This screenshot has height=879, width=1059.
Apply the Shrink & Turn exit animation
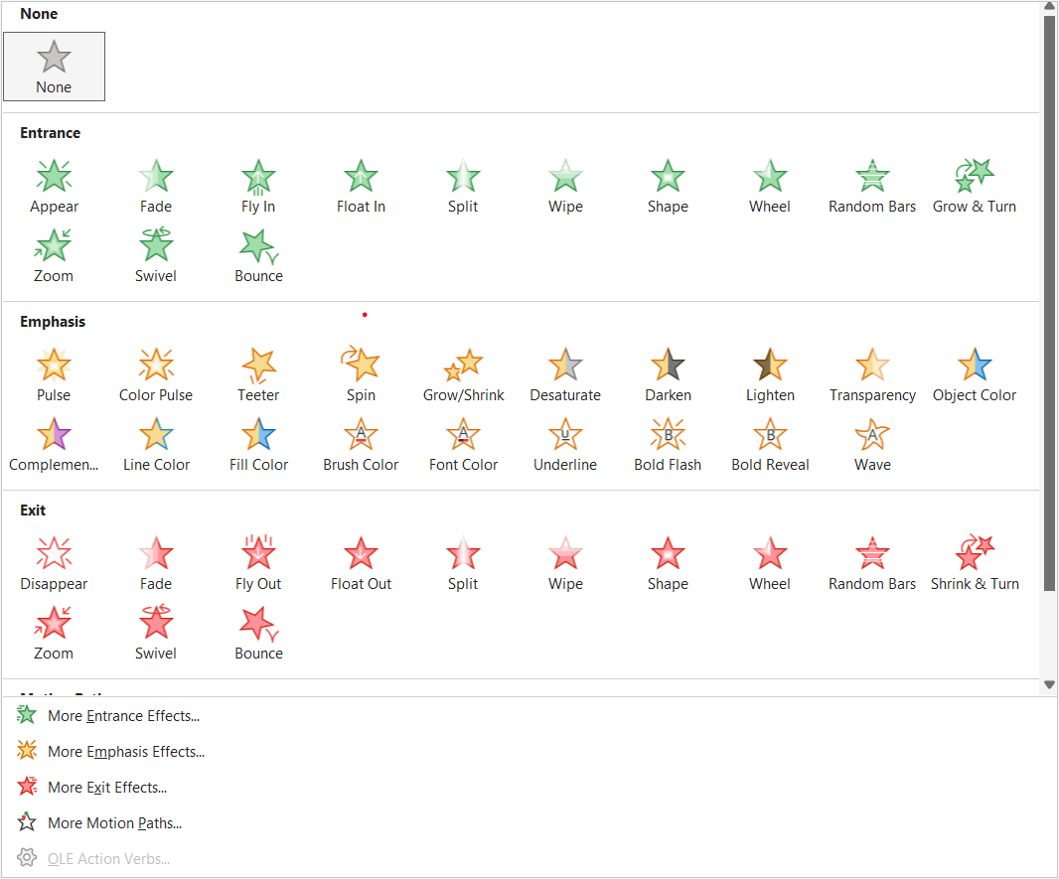coord(974,564)
